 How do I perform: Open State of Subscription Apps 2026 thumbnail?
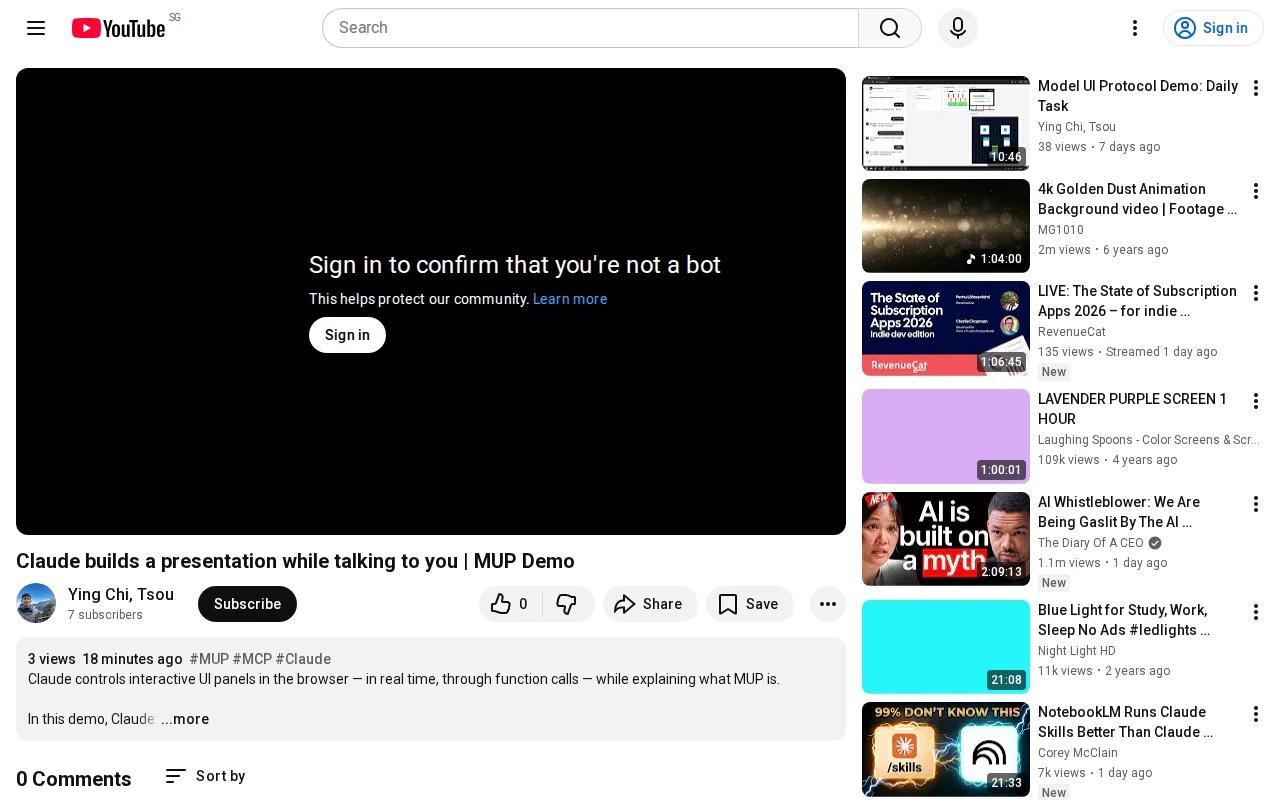[x=946, y=328]
